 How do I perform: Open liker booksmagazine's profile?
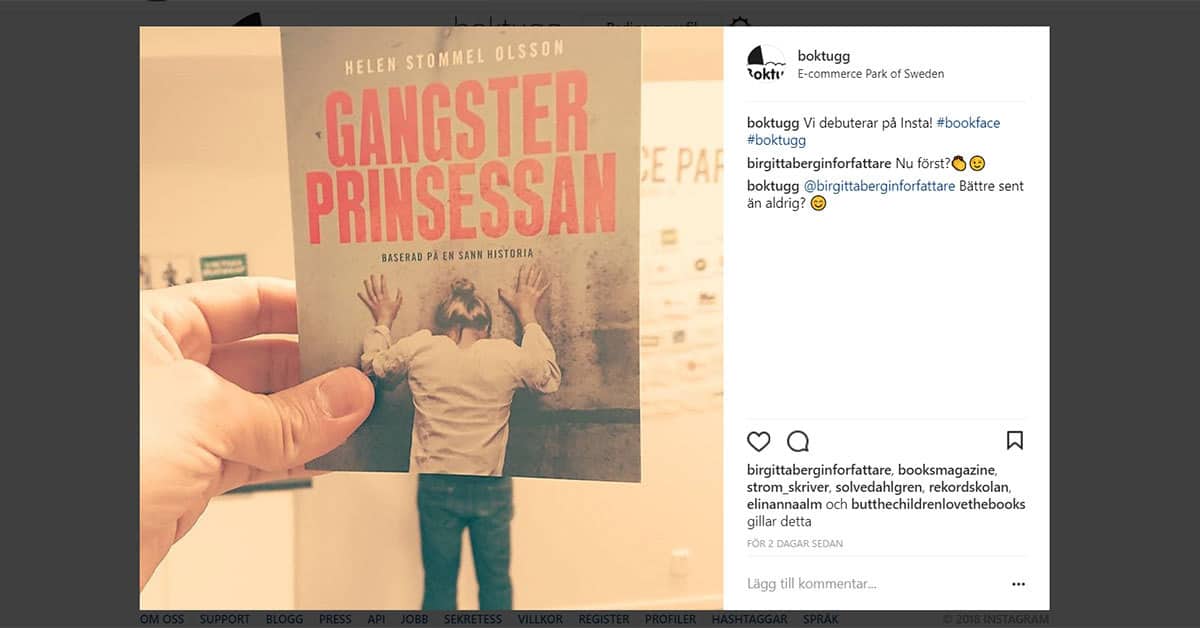pyautogui.click(x=946, y=469)
